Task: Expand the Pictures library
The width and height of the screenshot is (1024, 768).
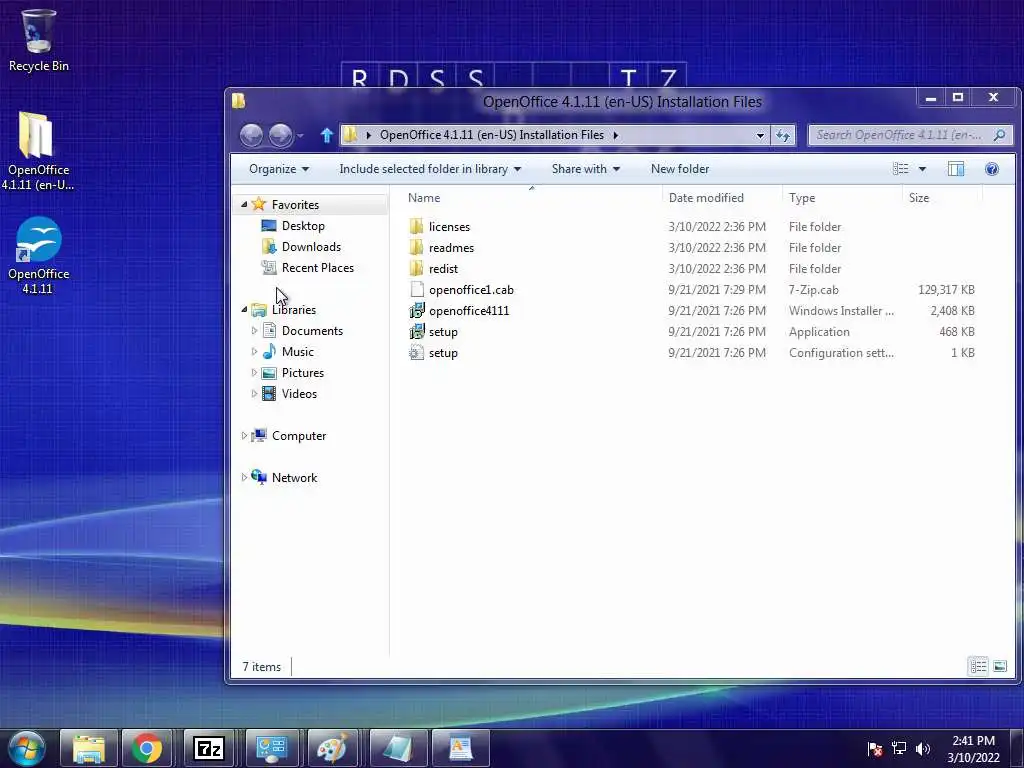Action: (x=254, y=373)
